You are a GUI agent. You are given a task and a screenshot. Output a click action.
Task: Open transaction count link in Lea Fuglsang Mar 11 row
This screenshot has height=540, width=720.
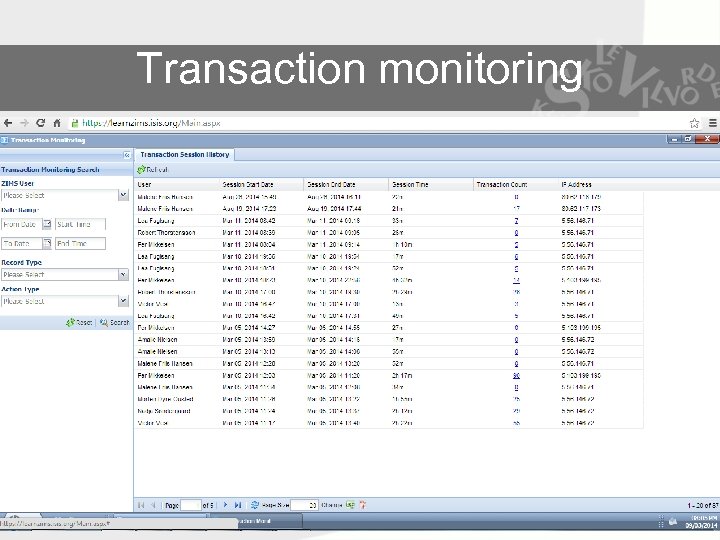click(517, 221)
